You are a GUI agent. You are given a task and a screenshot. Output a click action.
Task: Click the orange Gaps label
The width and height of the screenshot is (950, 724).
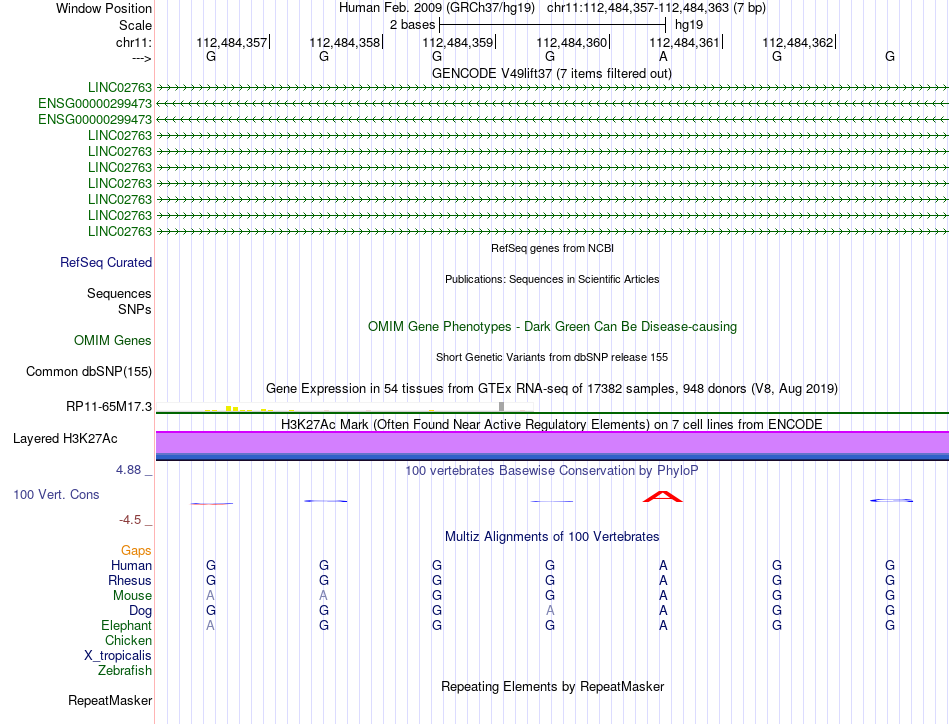136,550
